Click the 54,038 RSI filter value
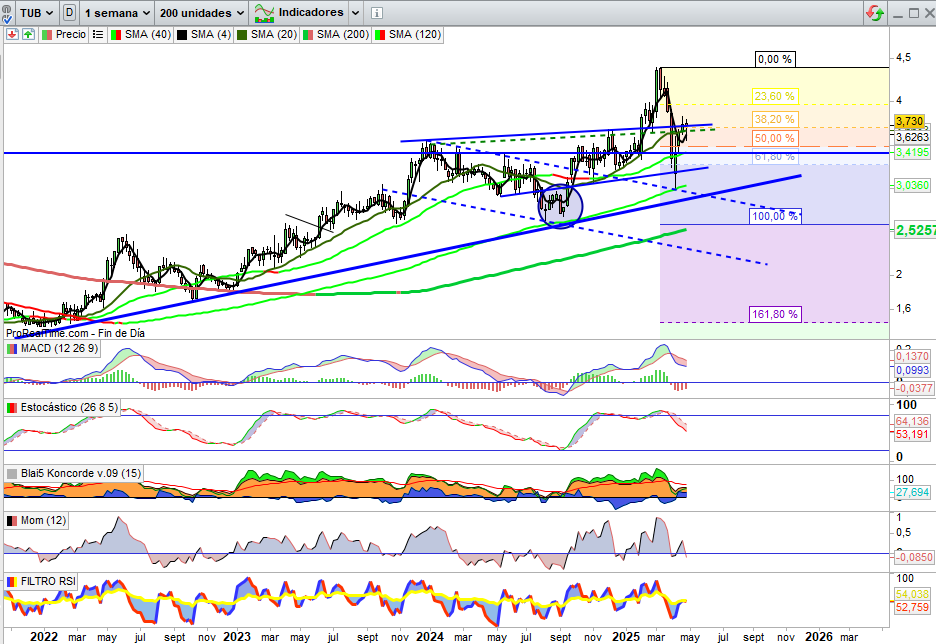 [912, 594]
